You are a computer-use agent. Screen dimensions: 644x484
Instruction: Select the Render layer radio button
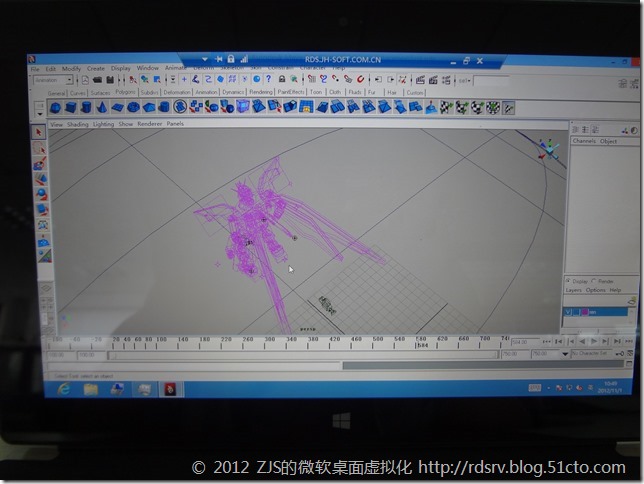[593, 281]
